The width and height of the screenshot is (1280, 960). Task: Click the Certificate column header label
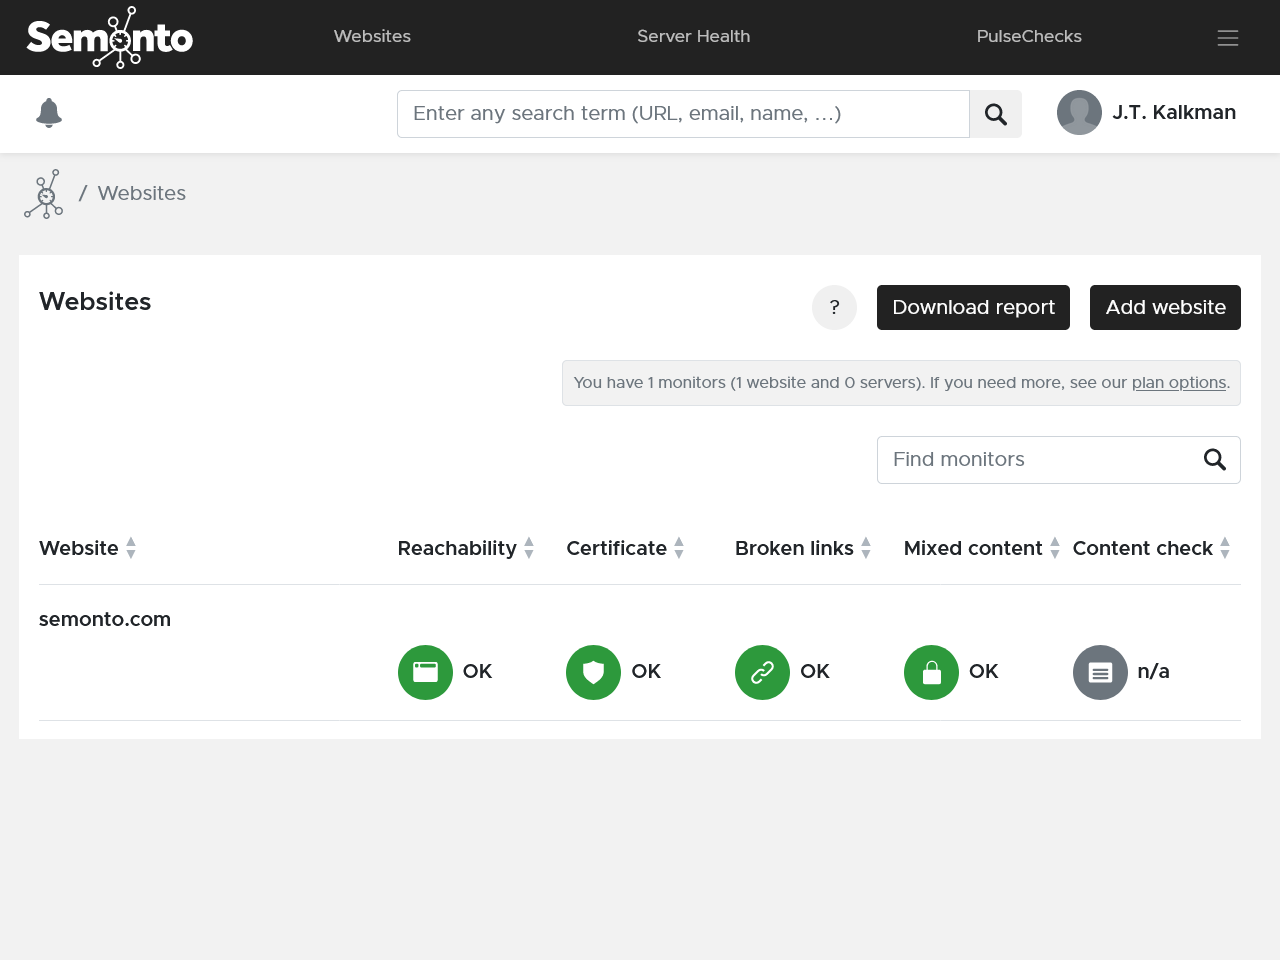616,548
